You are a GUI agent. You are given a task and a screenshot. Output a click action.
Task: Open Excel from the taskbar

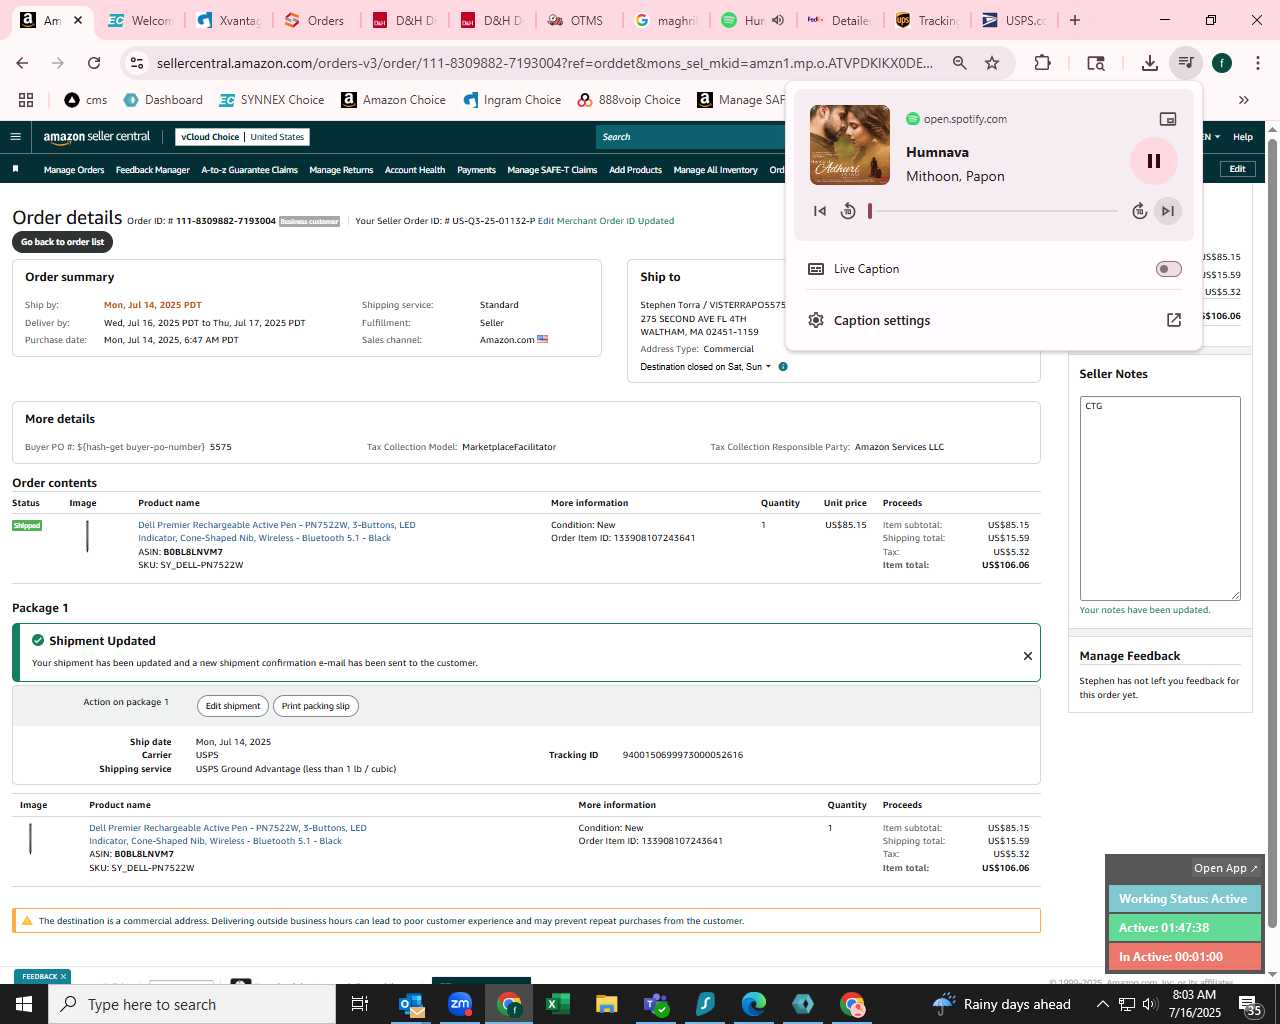click(x=558, y=1004)
